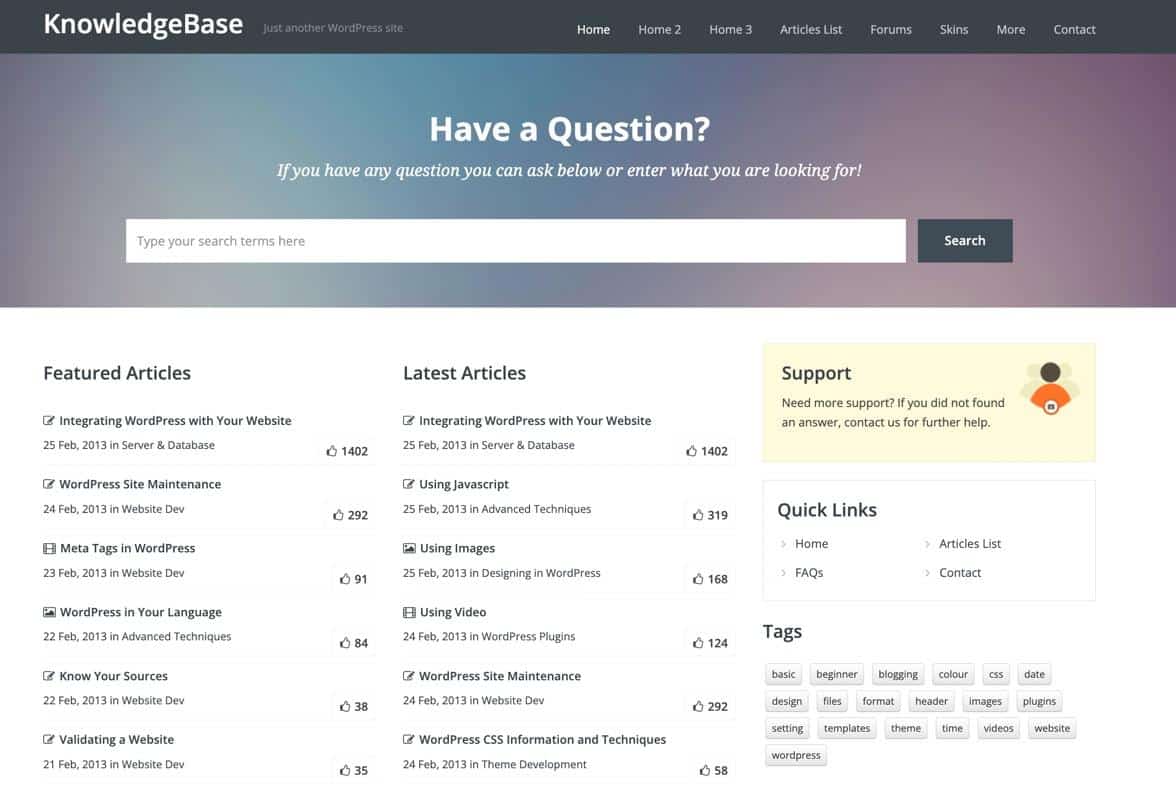The image size is (1176, 812).
Task: Click the chevron beside Home in Quick Links
Action: (x=783, y=544)
